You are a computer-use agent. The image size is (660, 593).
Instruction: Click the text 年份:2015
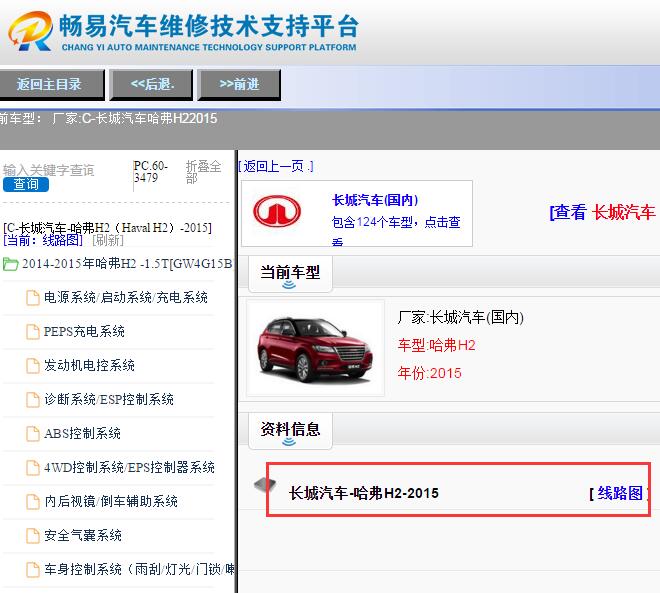coord(430,373)
